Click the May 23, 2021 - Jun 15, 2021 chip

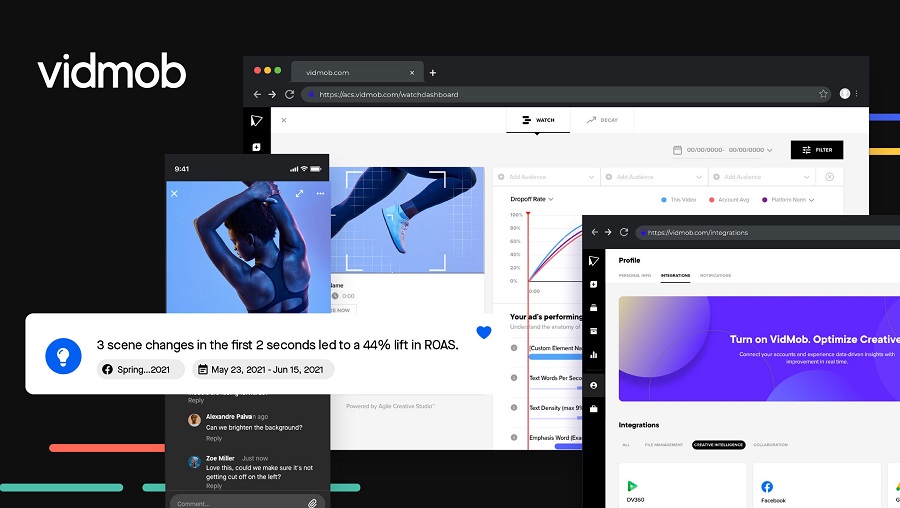tap(263, 370)
